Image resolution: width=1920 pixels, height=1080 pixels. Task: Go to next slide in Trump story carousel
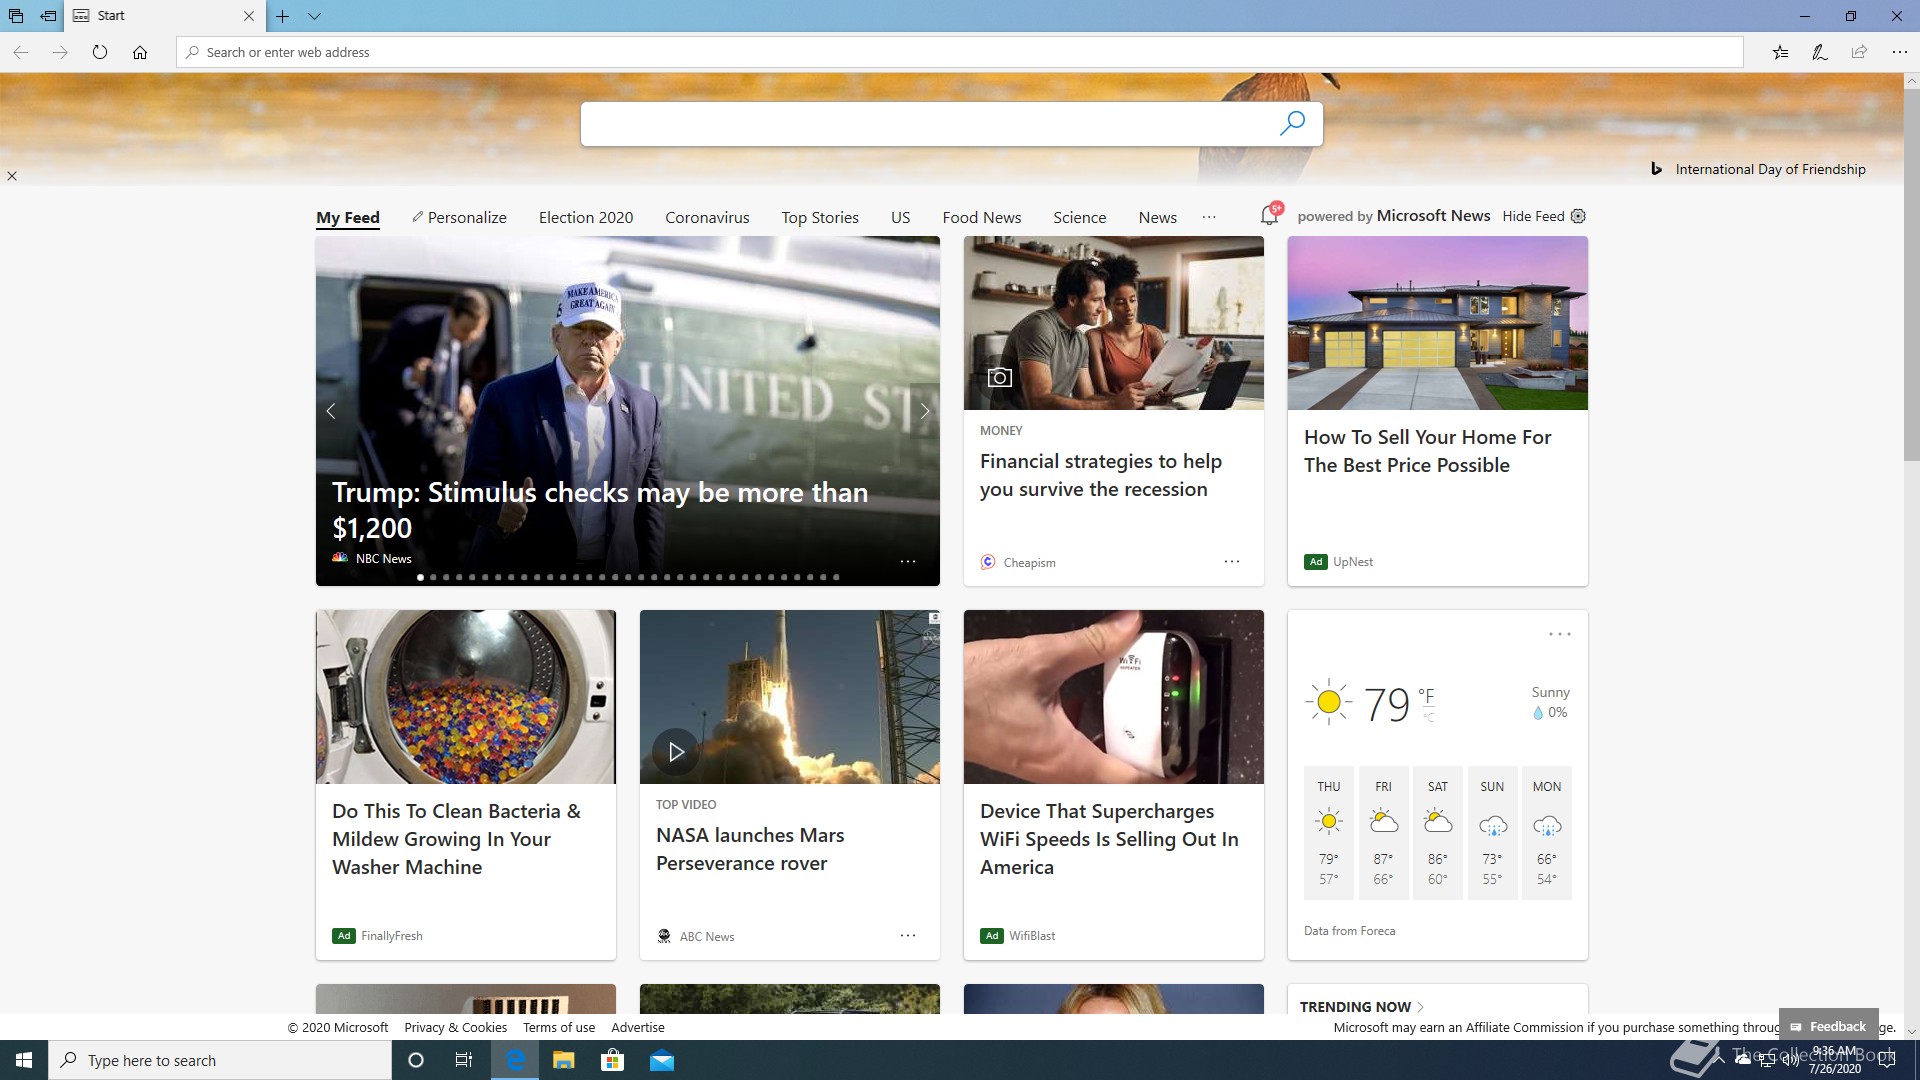coord(924,411)
